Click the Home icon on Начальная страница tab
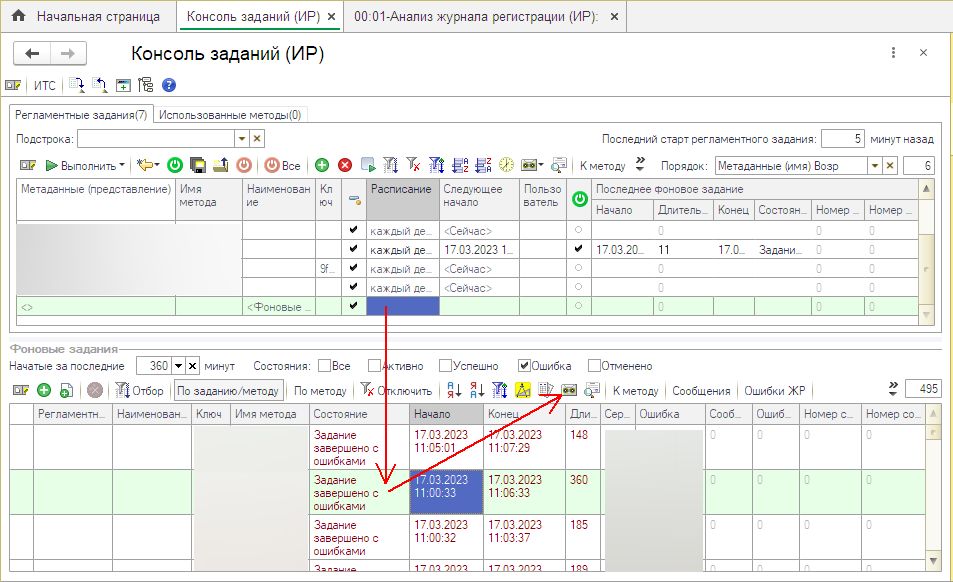 (17, 16)
